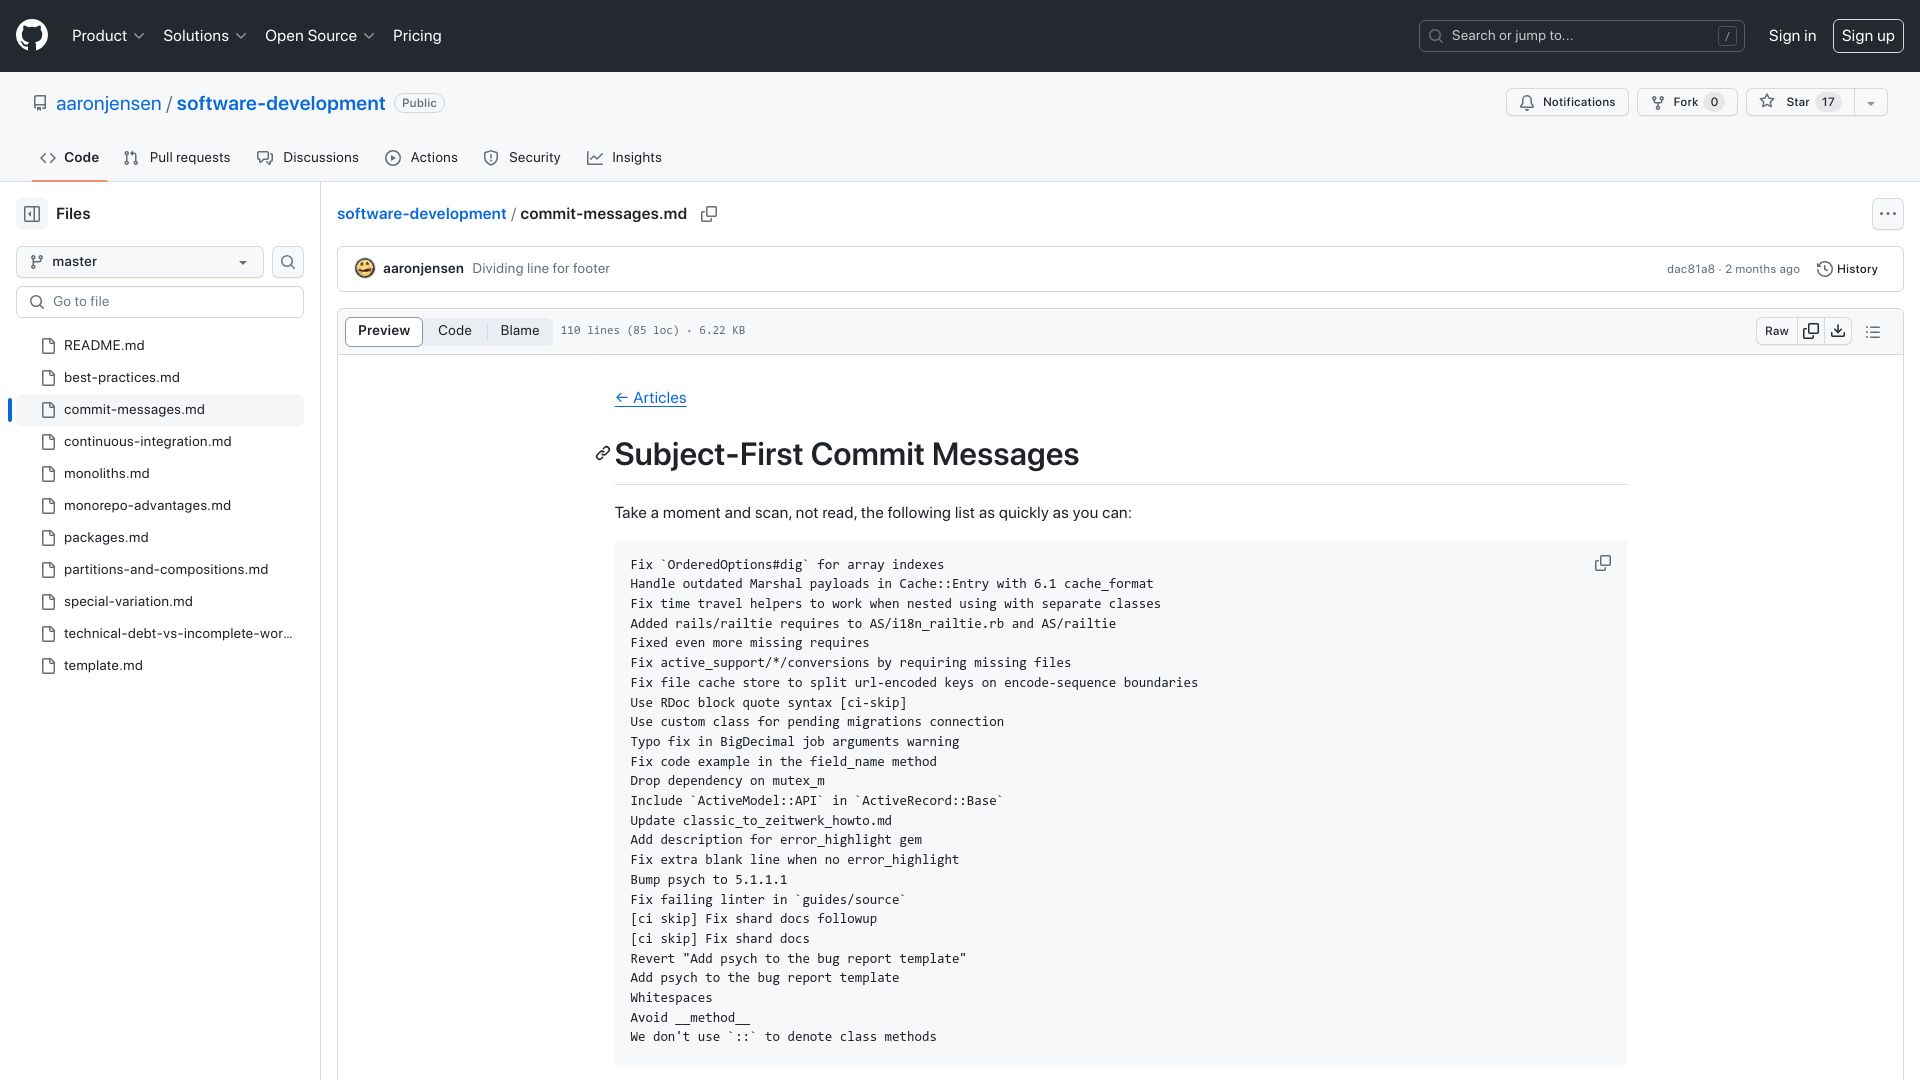
Task: Switch to Code view
Action: [x=455, y=331]
